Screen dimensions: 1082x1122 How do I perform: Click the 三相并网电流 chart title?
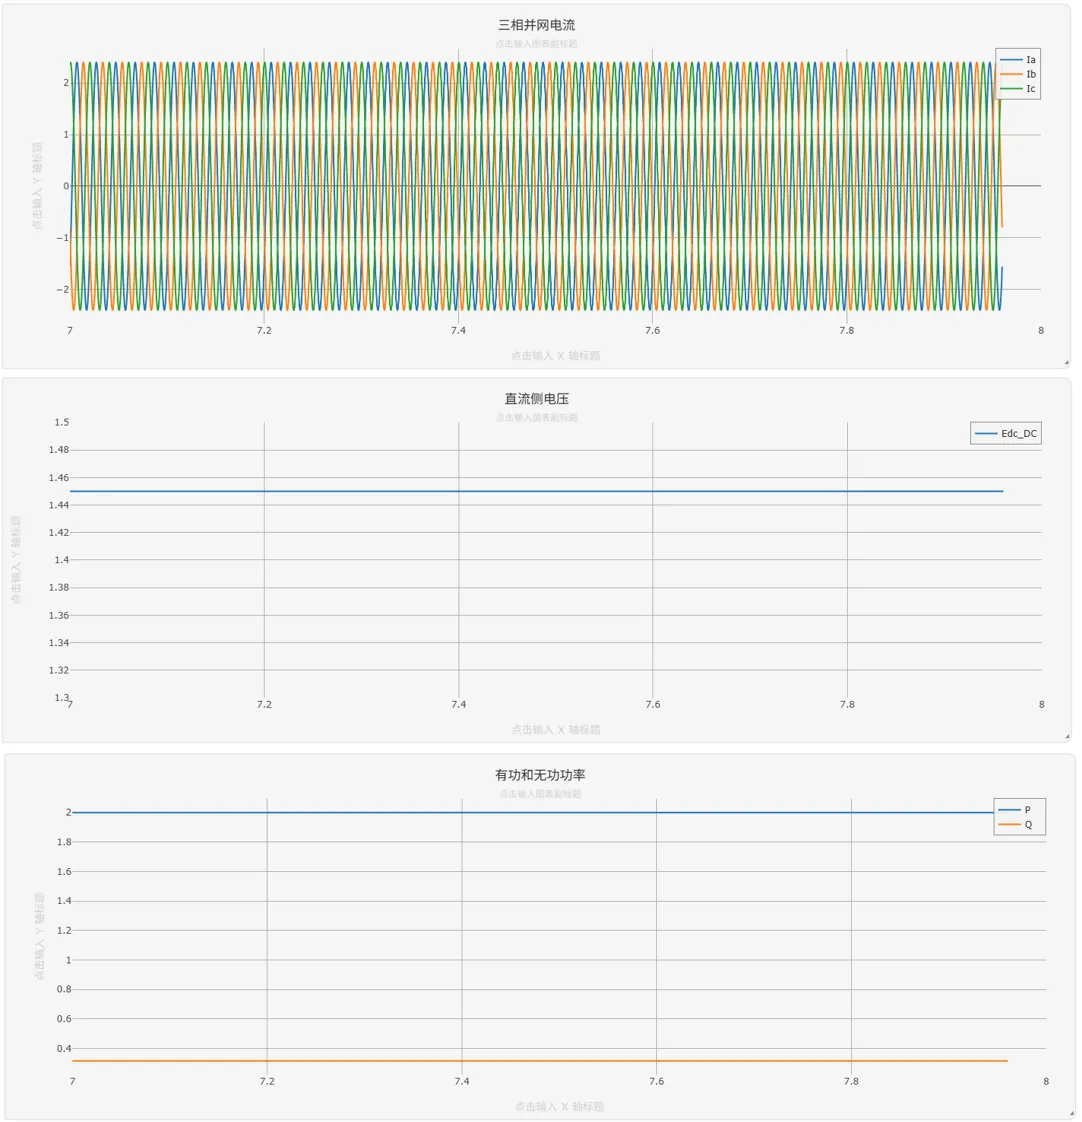point(537,25)
